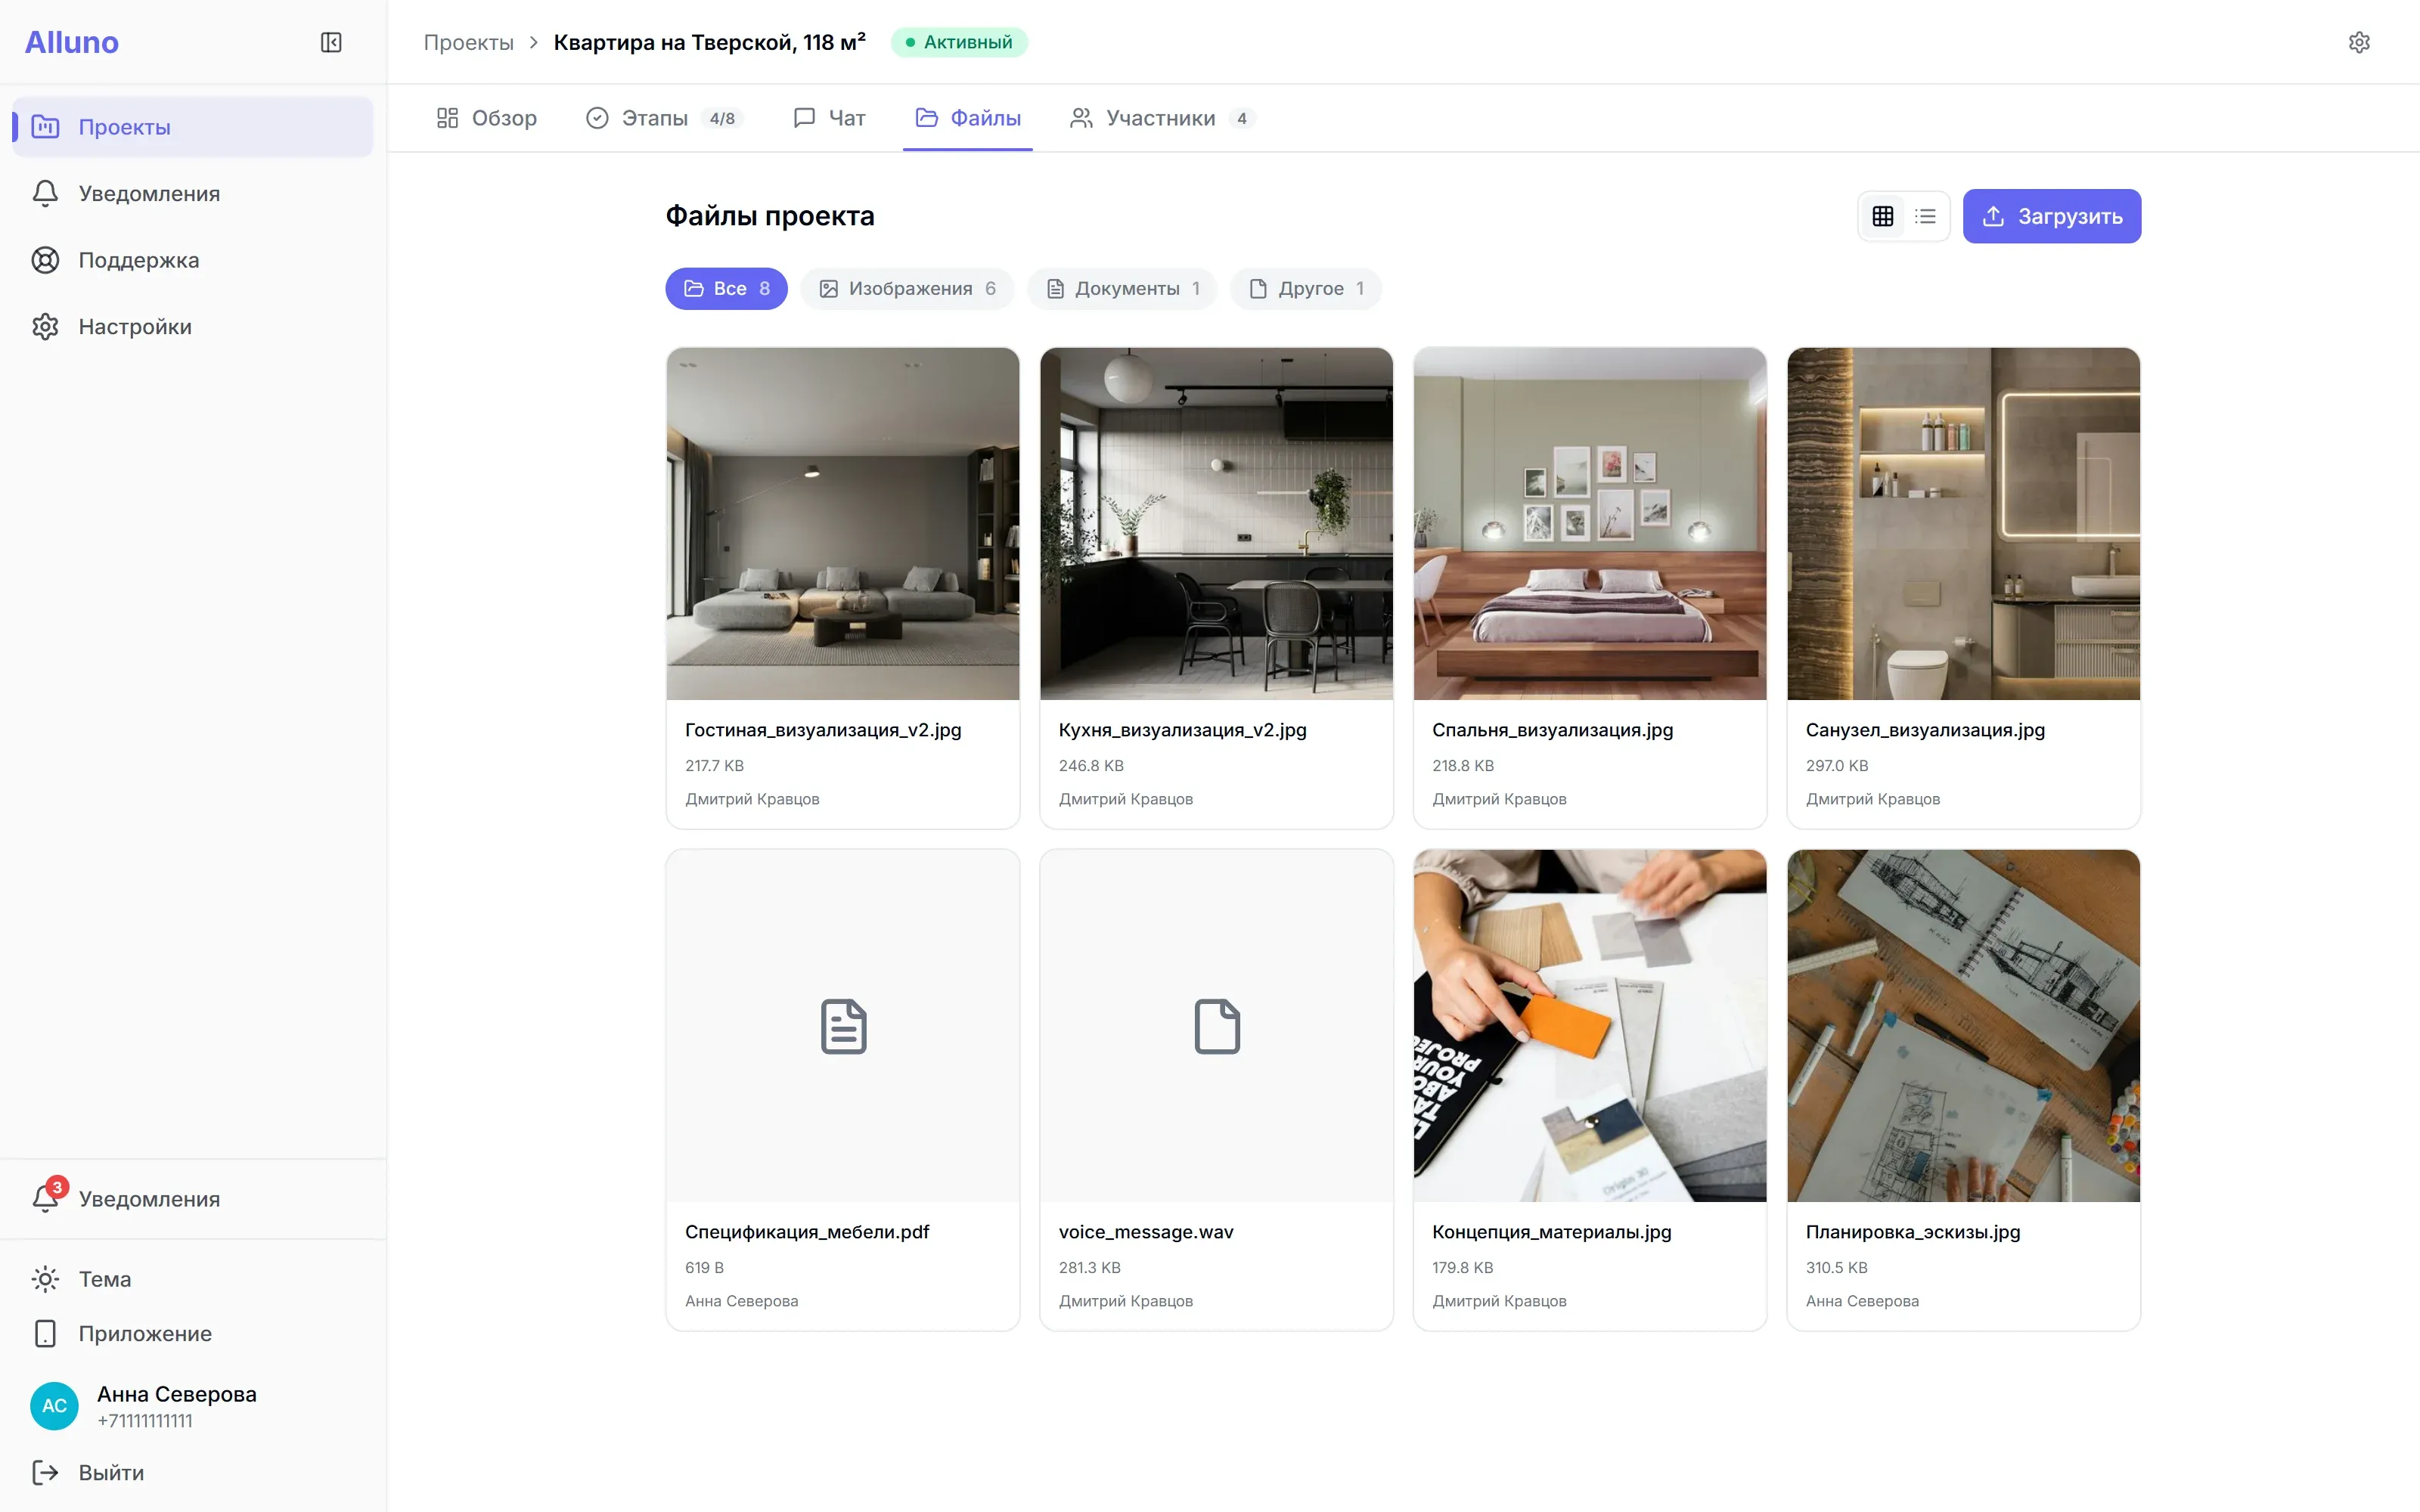Click the bell icon with badge 3
The width and height of the screenshot is (2420, 1512).
[47, 1197]
